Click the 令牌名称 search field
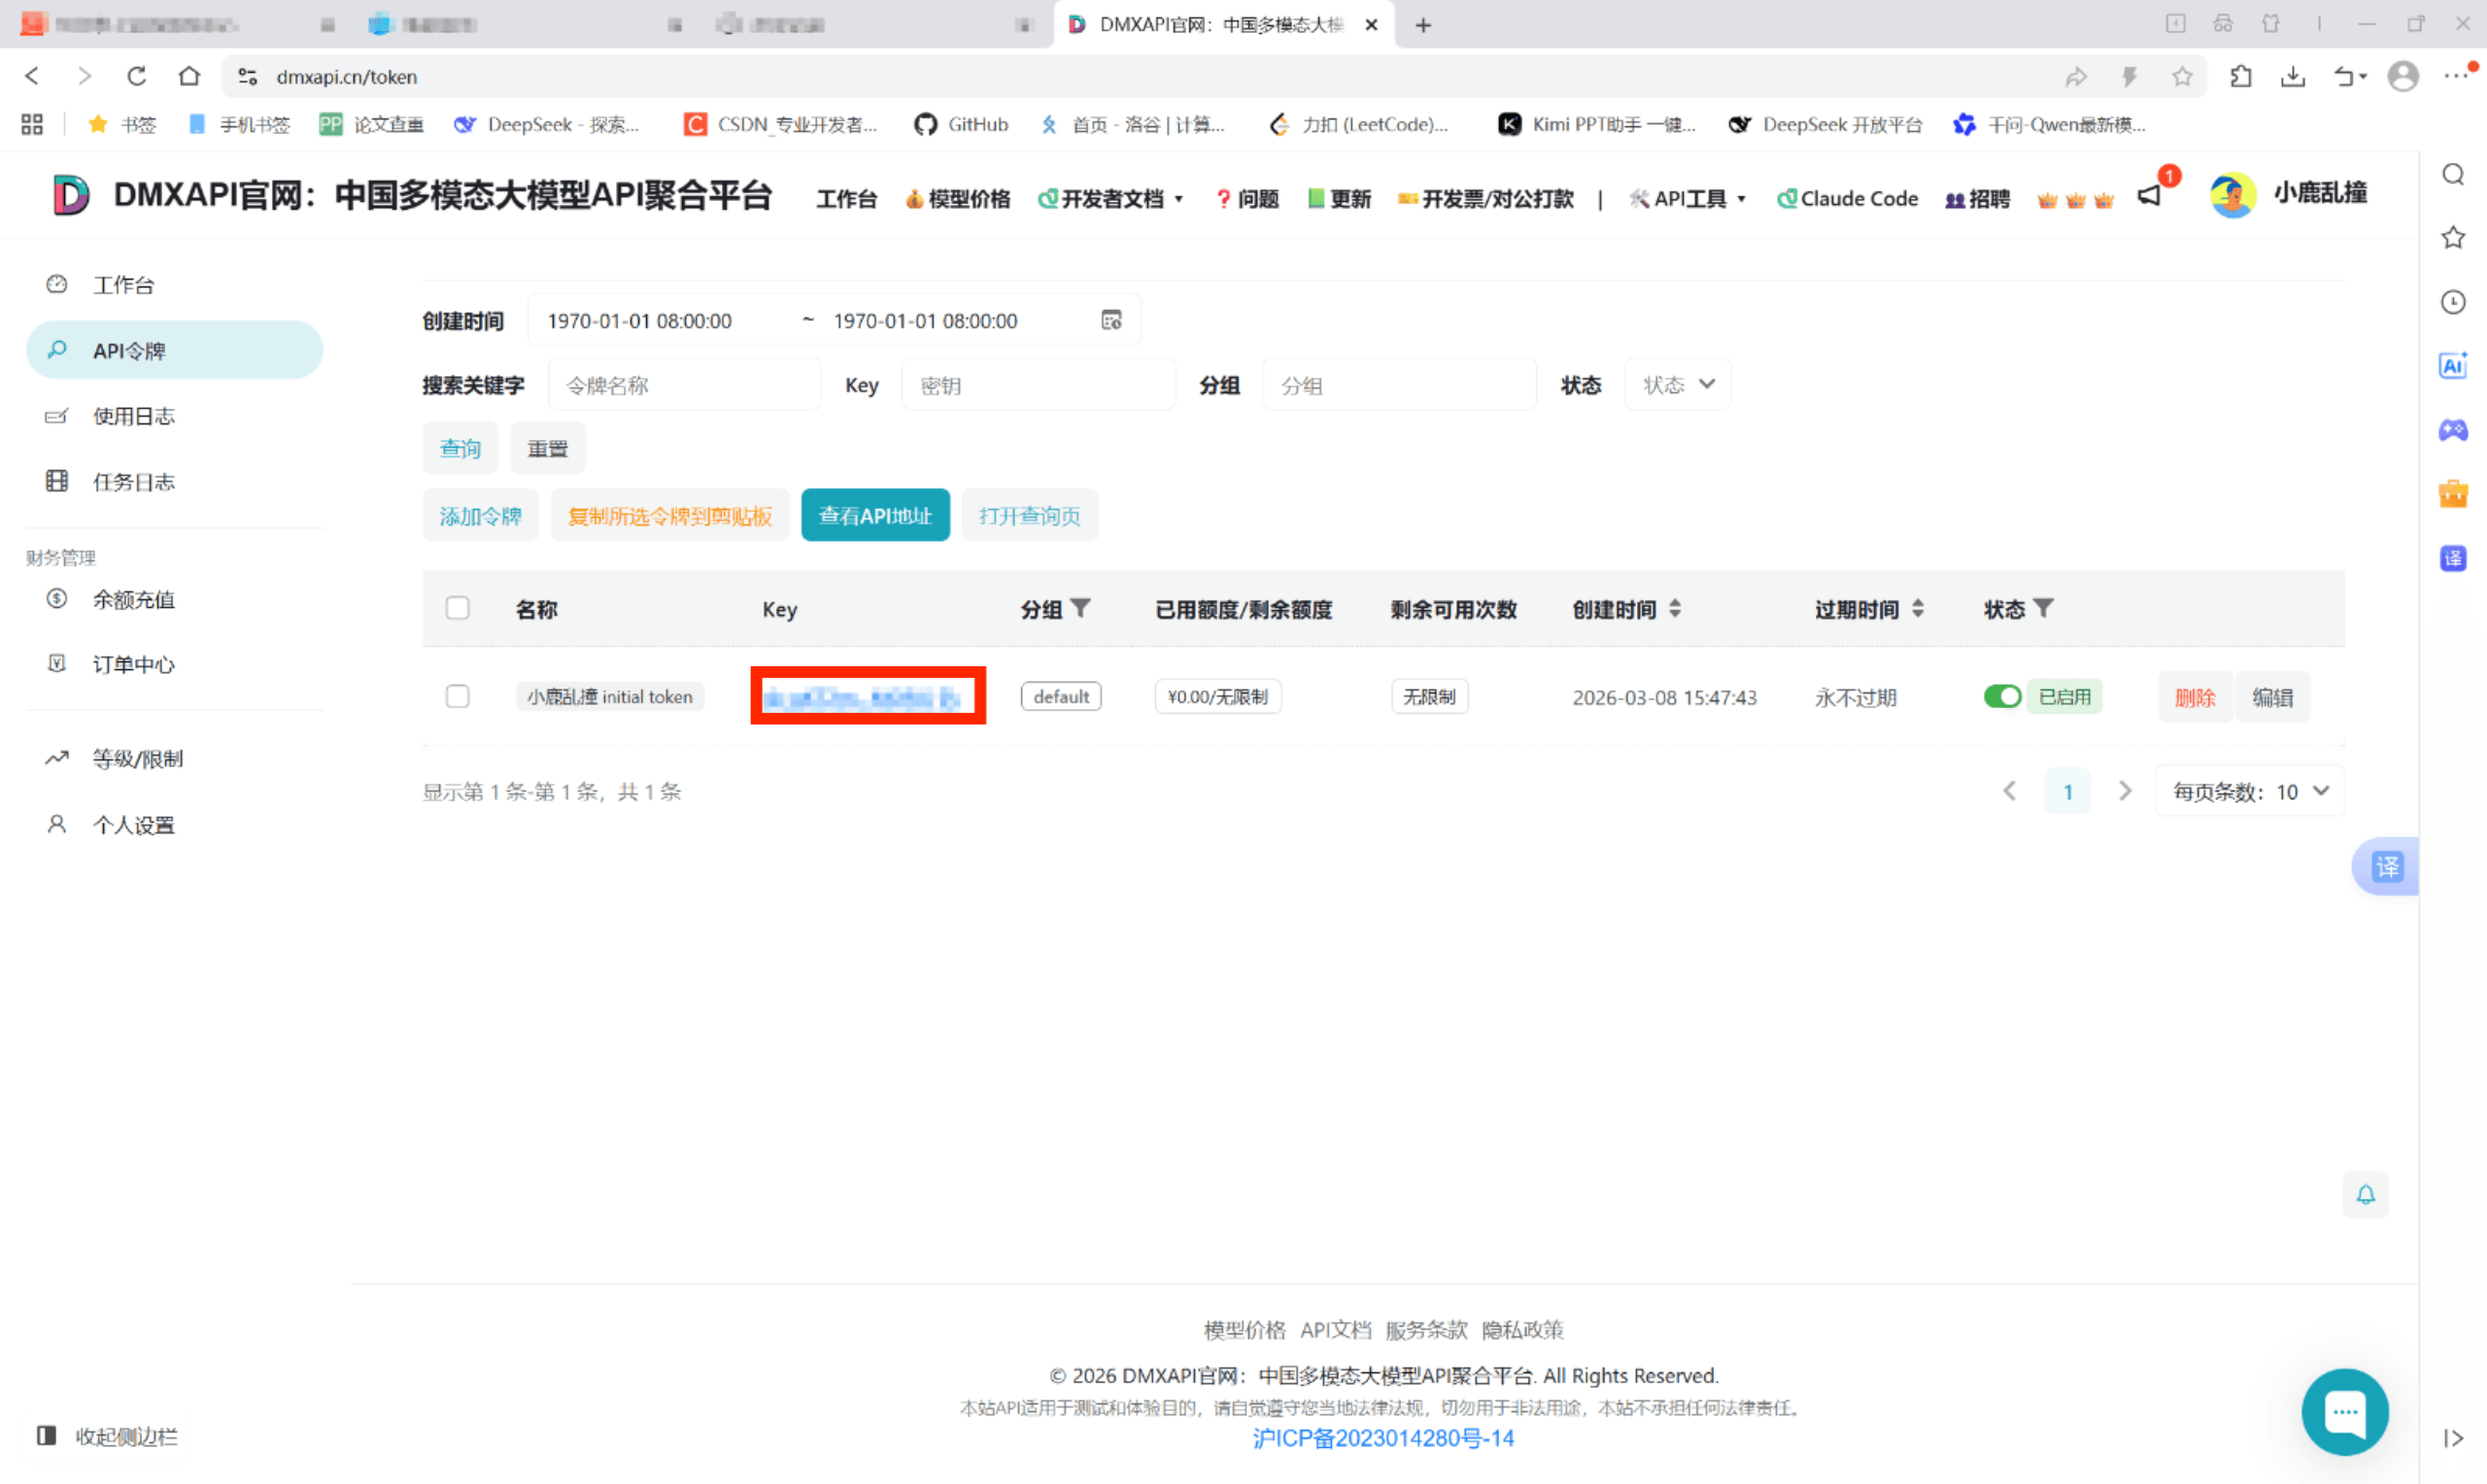The image size is (2487, 1484). pos(685,385)
